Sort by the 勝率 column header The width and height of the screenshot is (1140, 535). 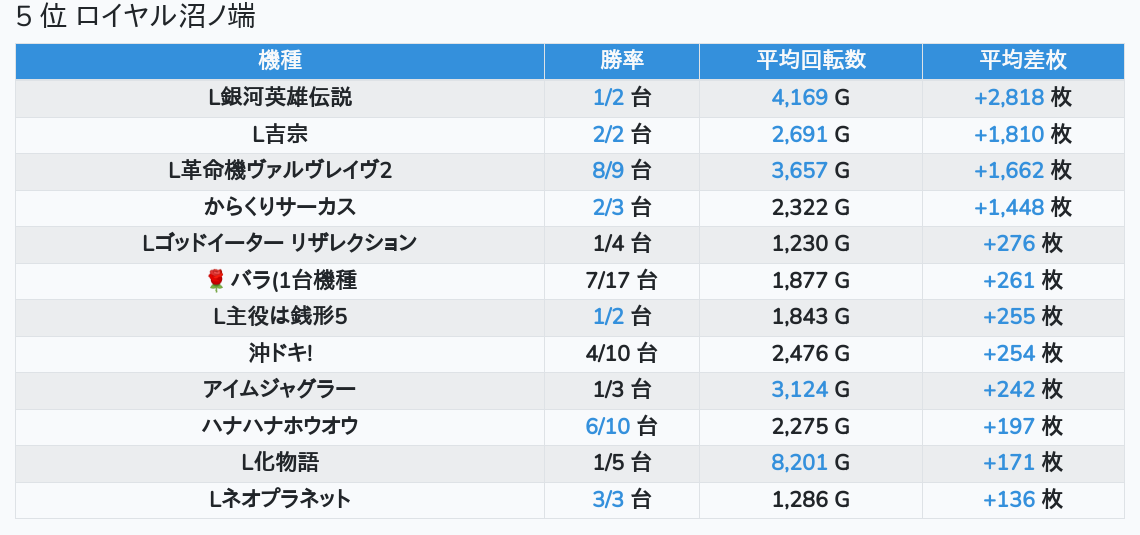[621, 60]
